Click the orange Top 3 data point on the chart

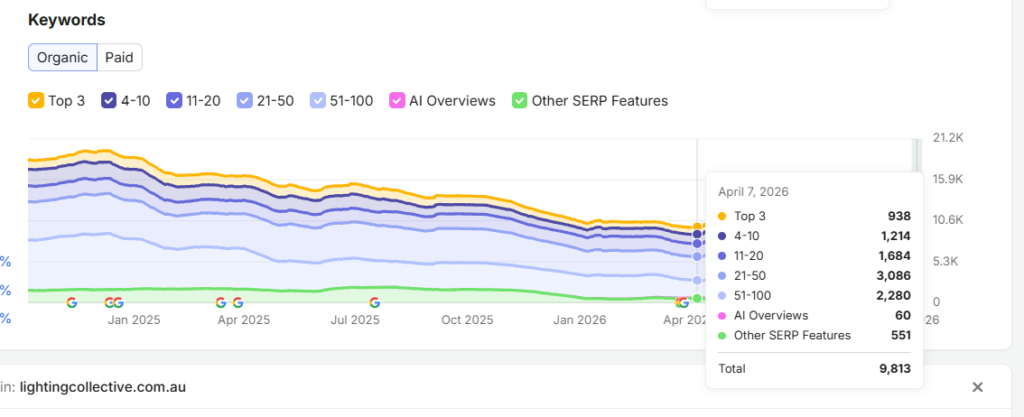tap(697, 227)
